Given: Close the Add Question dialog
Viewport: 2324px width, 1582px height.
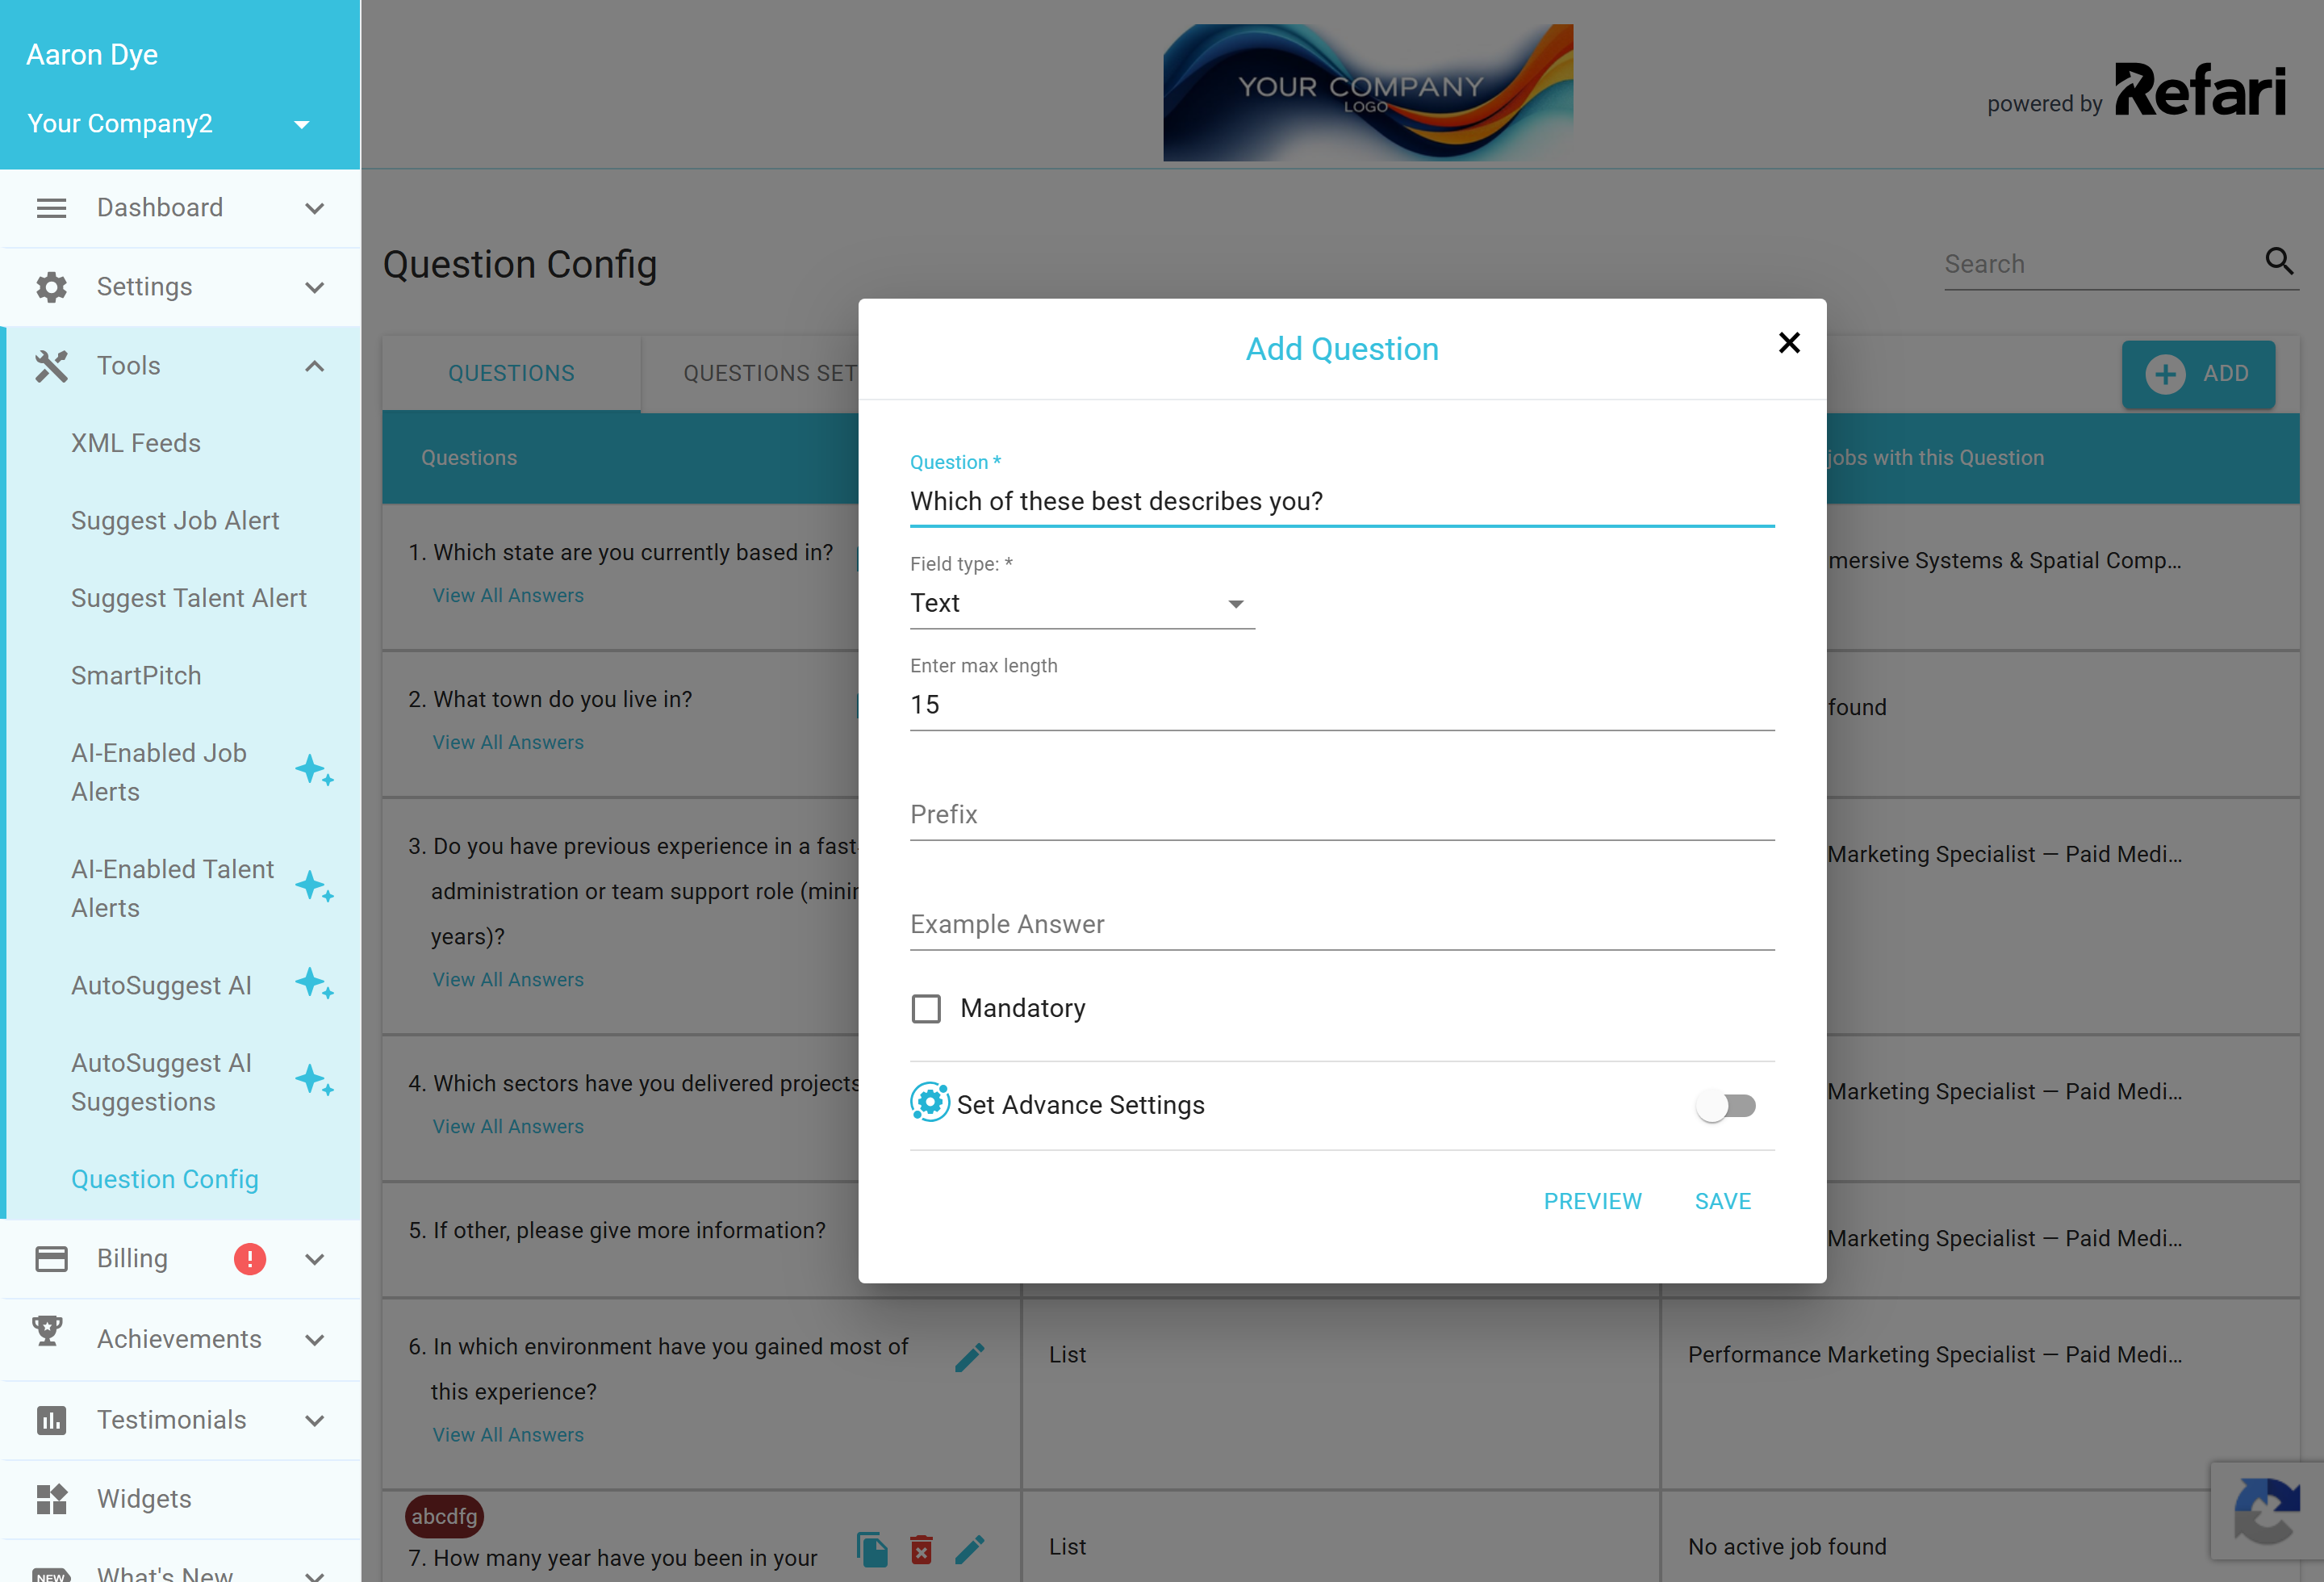Looking at the screenshot, I should 1789,343.
